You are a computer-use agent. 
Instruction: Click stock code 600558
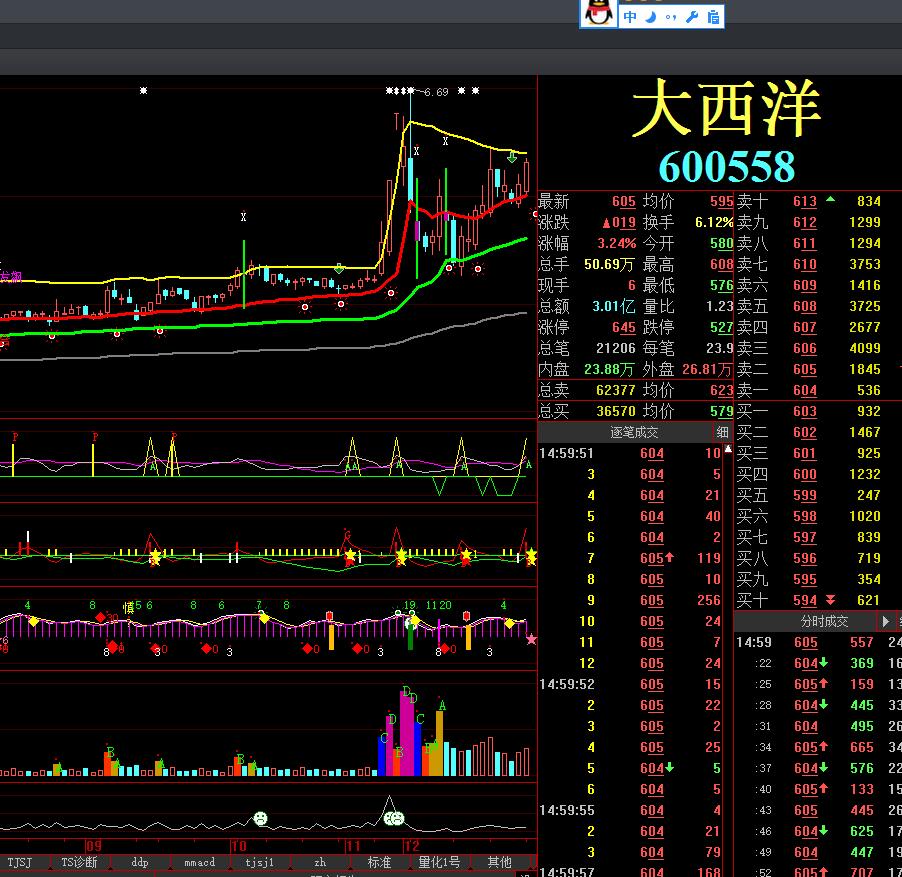(727, 167)
